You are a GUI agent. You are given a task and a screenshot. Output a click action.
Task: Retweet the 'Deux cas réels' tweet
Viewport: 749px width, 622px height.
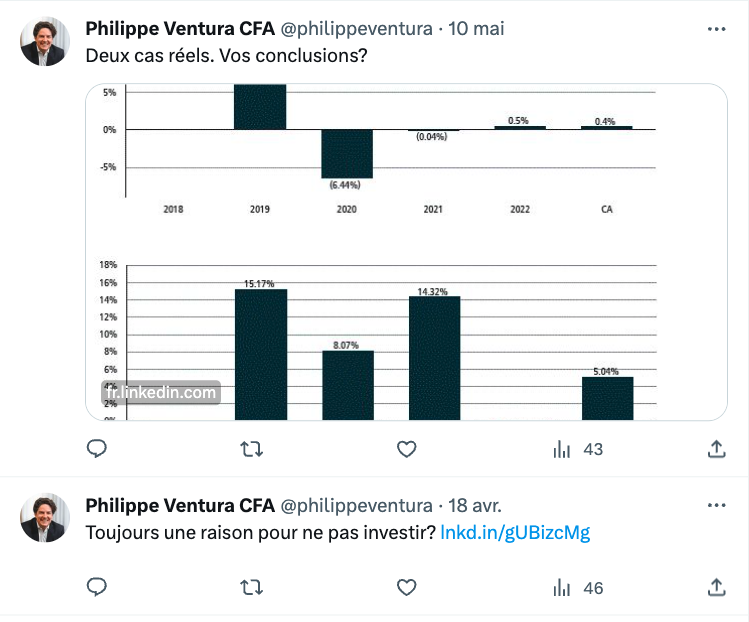tap(251, 449)
